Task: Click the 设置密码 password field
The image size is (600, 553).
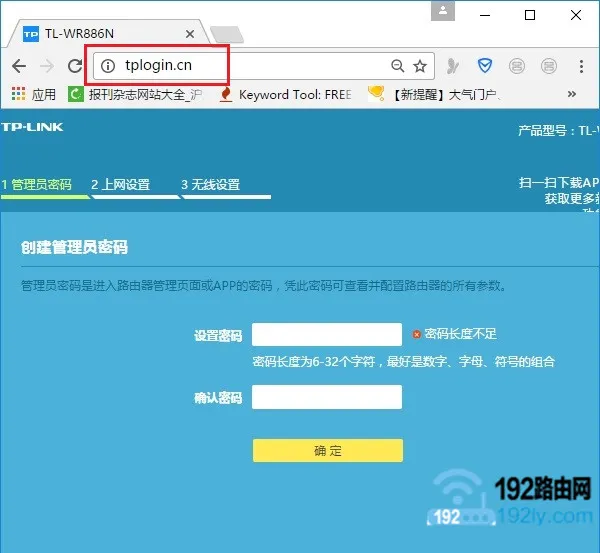Action: tap(327, 334)
